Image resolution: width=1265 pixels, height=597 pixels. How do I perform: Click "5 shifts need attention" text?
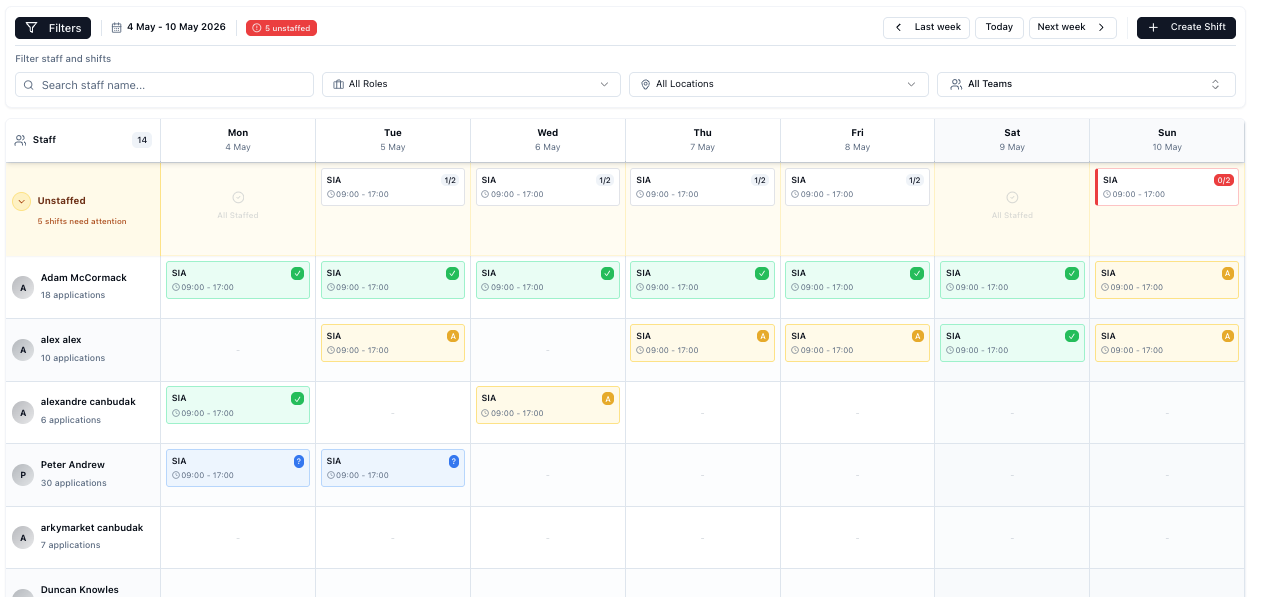pos(82,221)
